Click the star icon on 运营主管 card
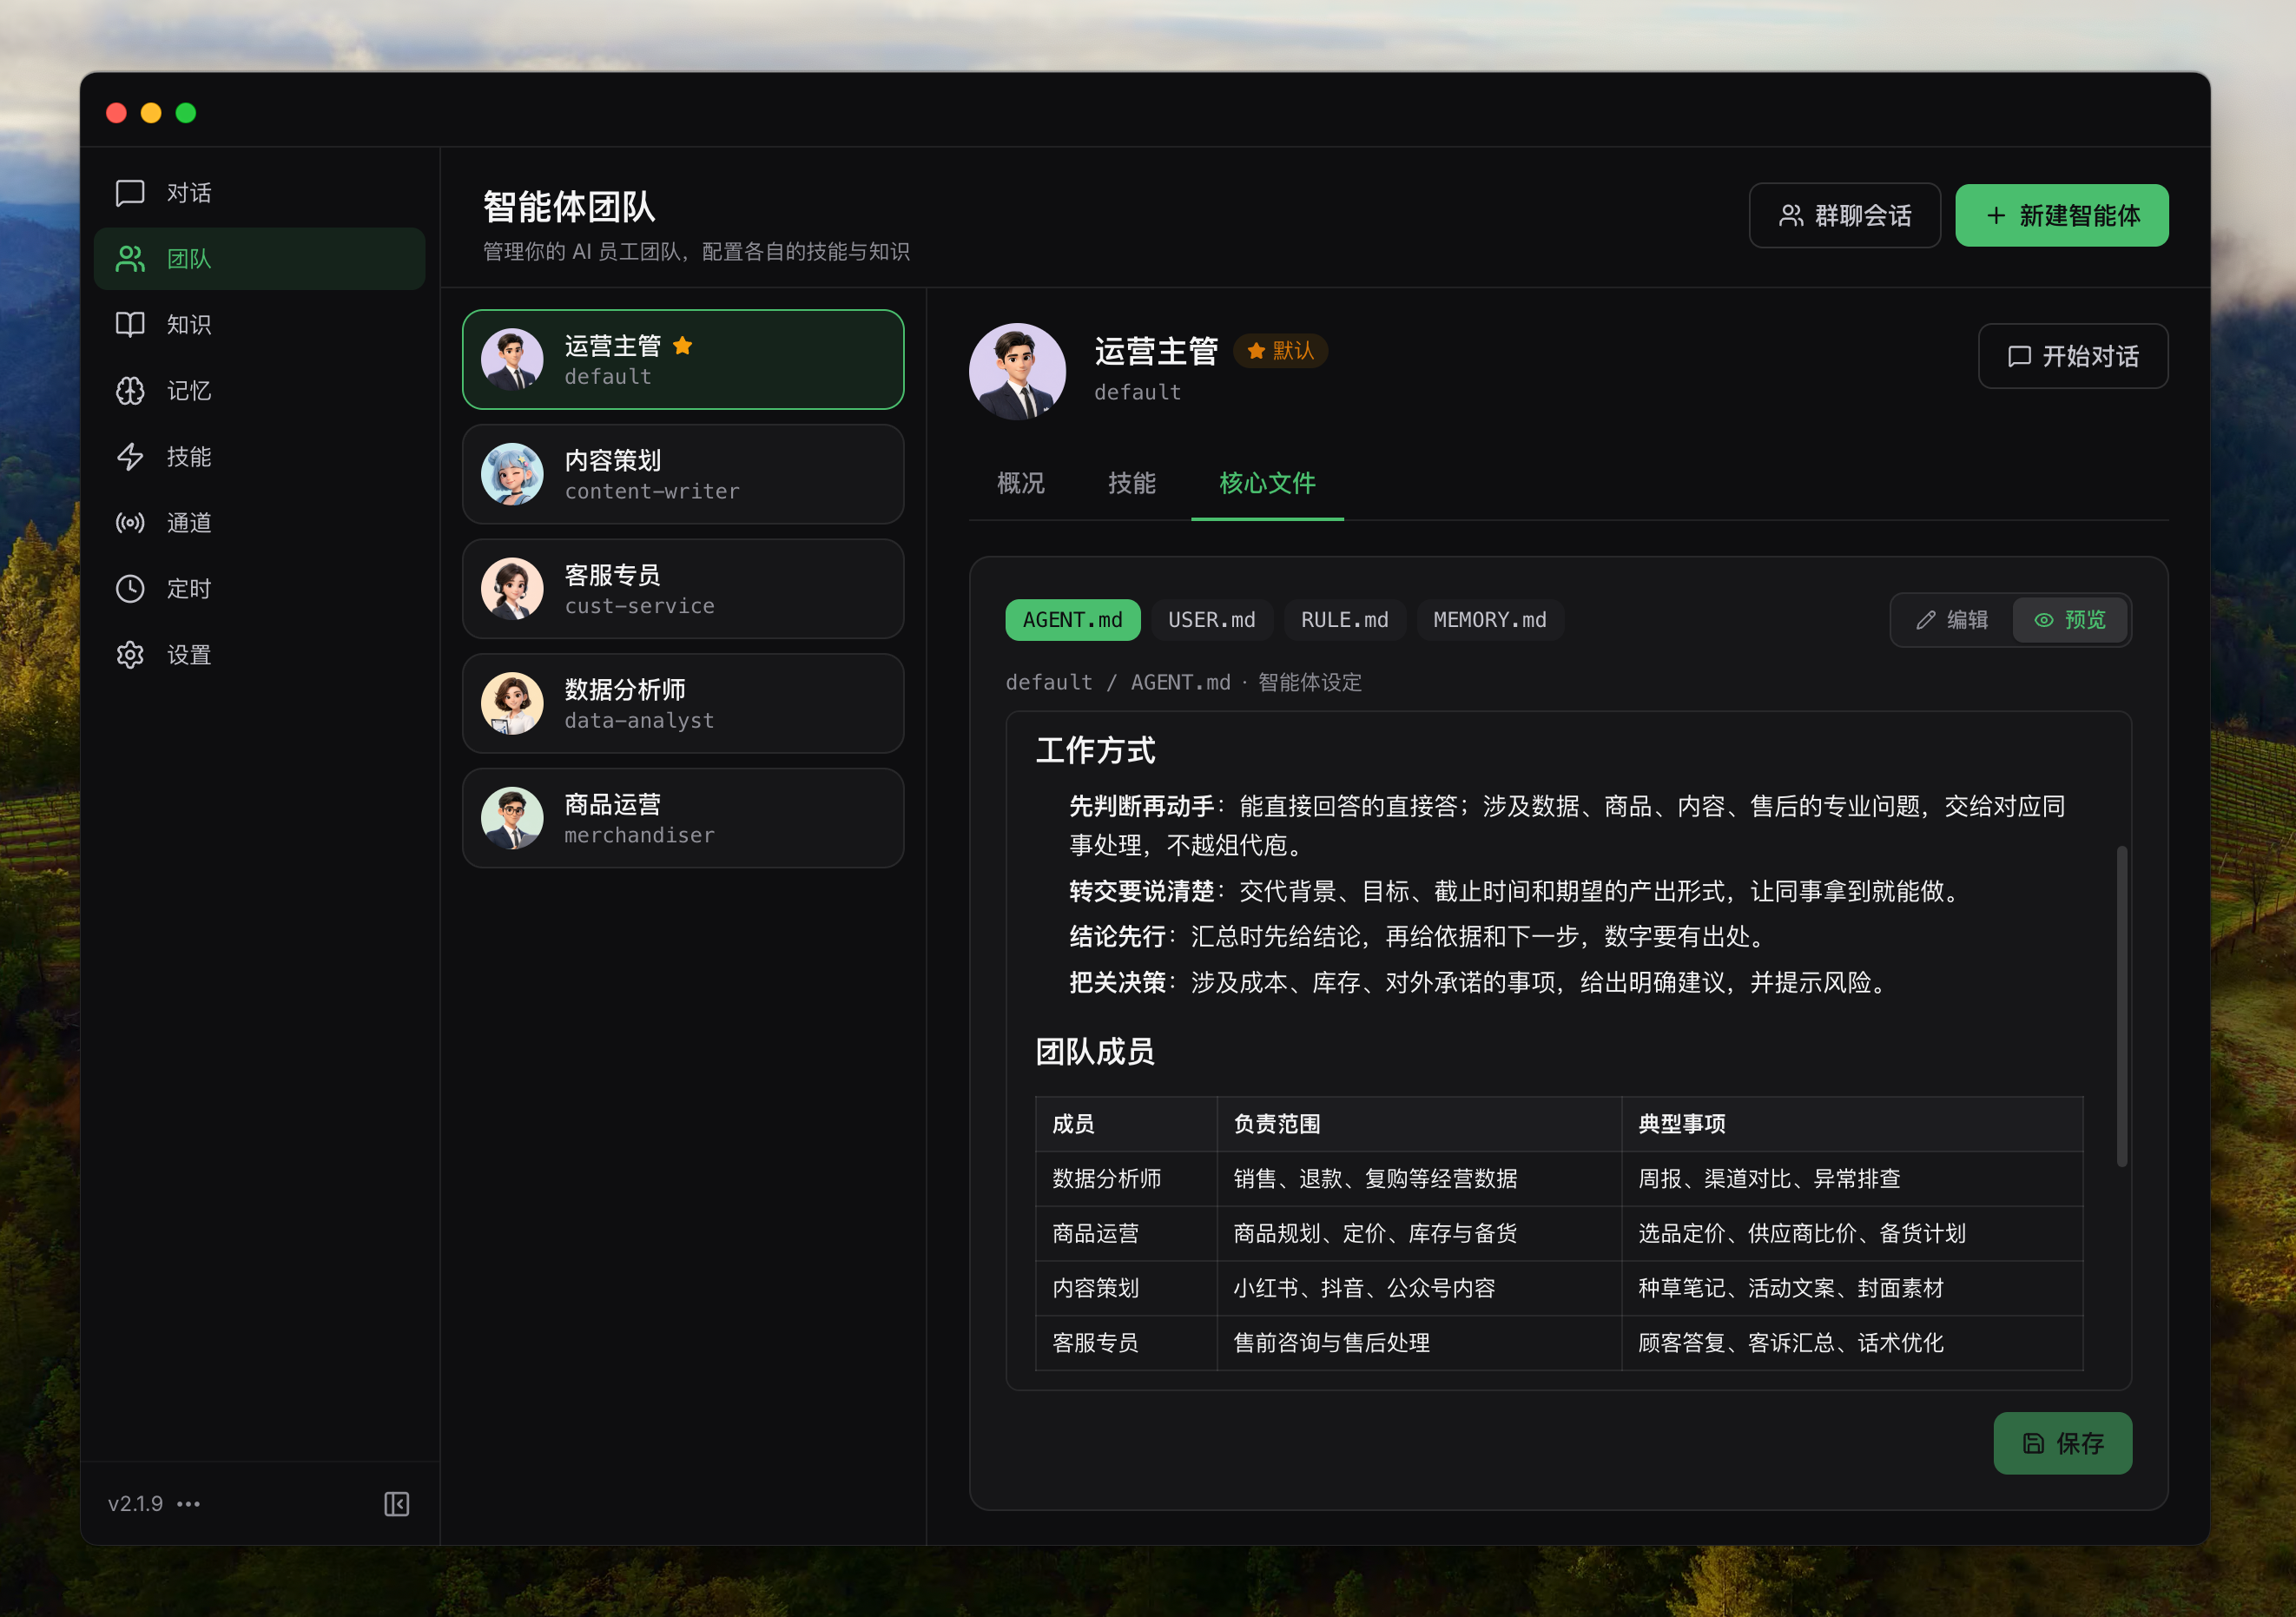 point(683,346)
